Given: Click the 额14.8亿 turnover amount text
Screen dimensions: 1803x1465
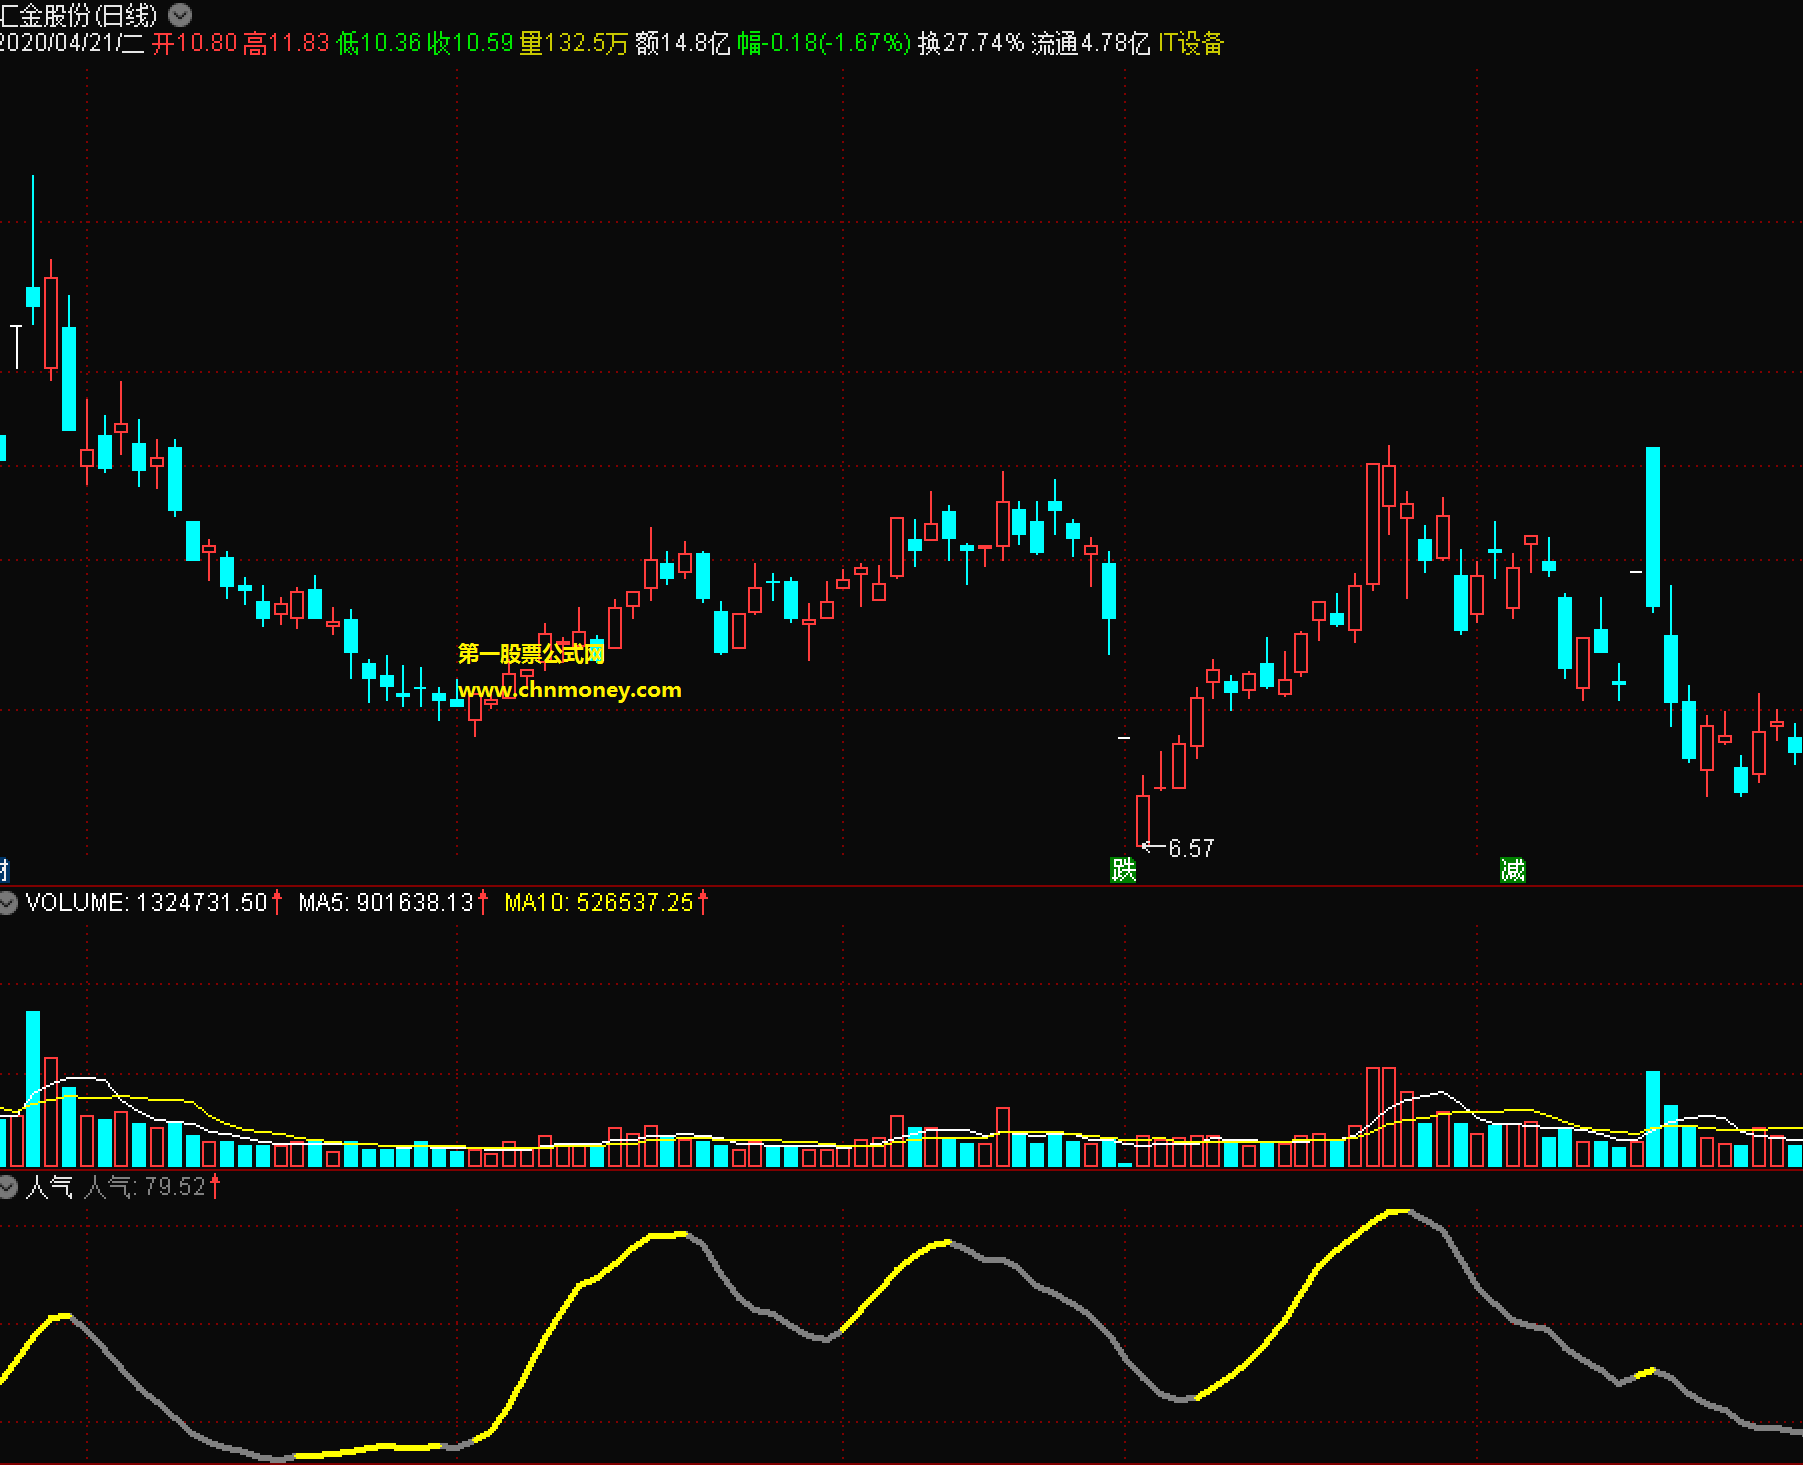Looking at the screenshot, I should coord(683,43).
